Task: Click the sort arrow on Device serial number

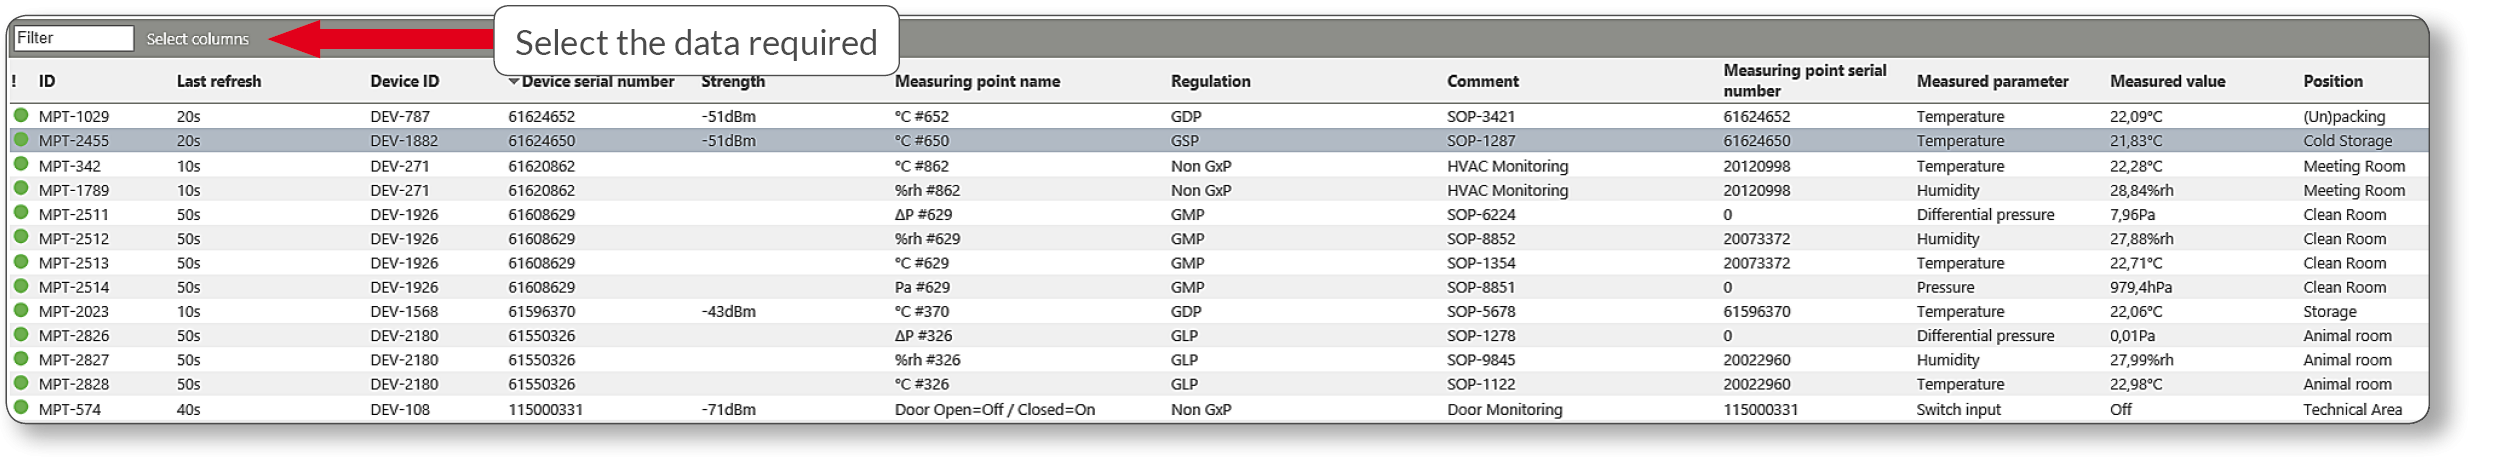Action: click(x=514, y=81)
